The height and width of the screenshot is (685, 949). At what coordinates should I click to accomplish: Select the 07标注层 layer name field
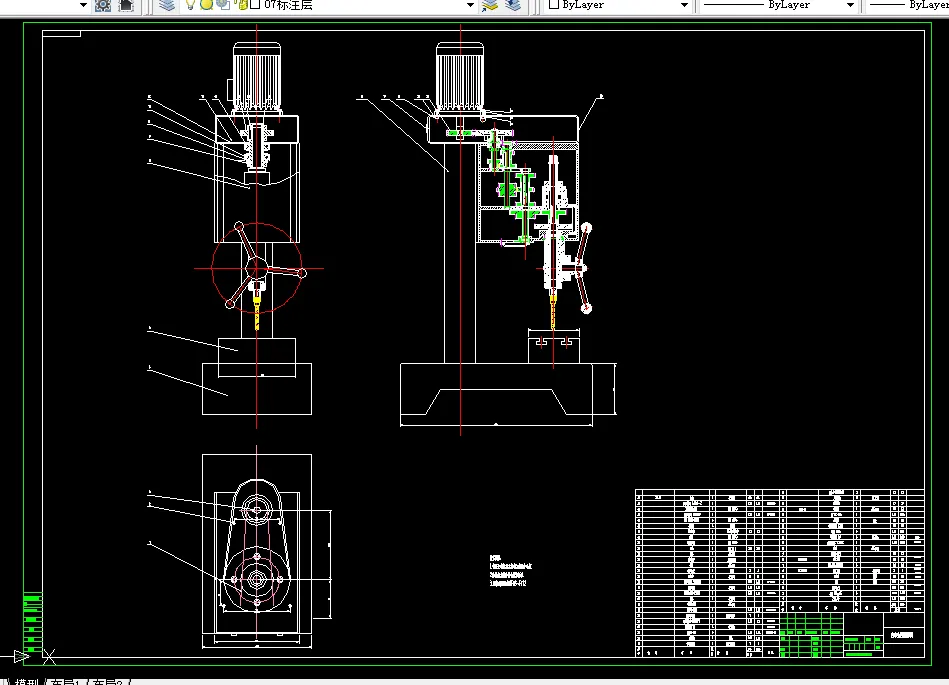[x=289, y=5]
